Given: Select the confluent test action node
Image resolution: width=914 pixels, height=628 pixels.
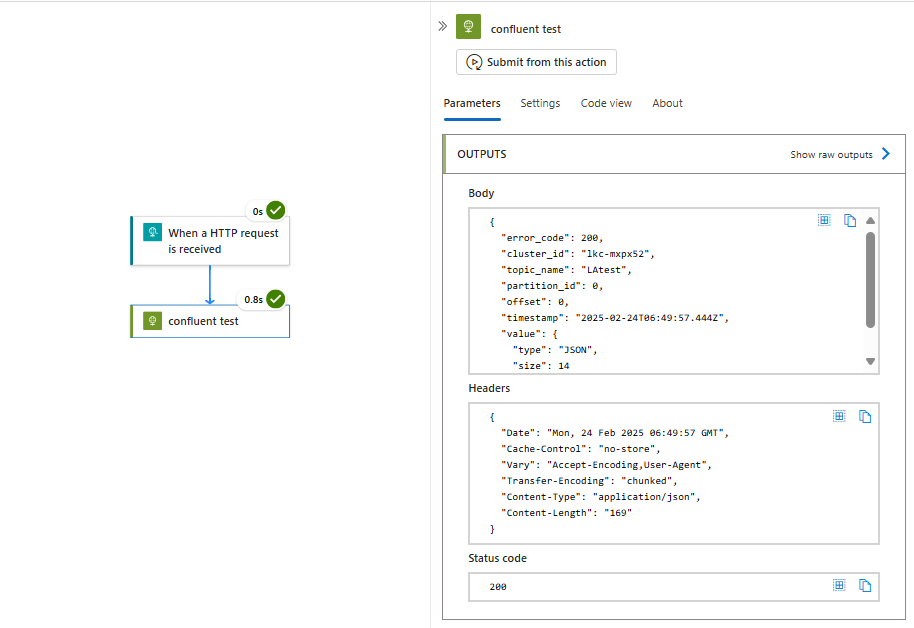Looking at the screenshot, I should pos(210,321).
